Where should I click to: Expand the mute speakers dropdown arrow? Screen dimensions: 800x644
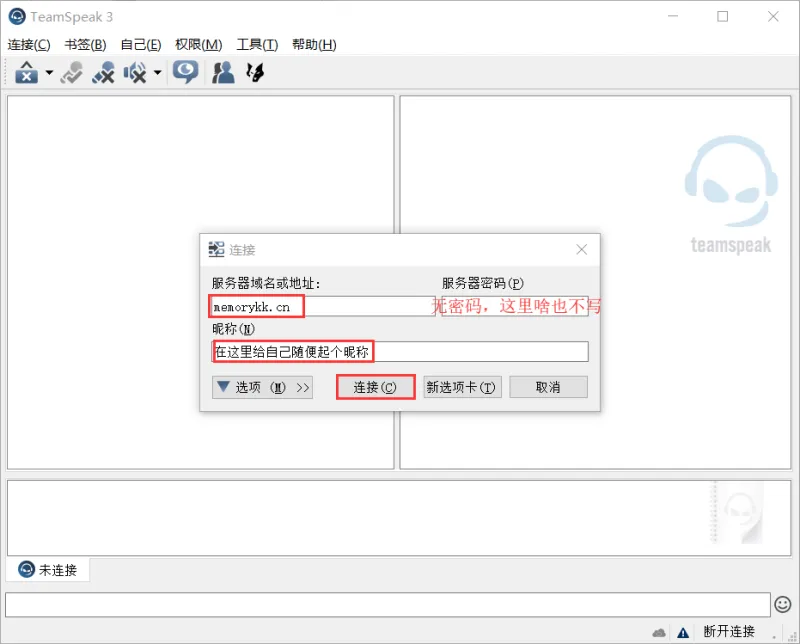tap(158, 72)
